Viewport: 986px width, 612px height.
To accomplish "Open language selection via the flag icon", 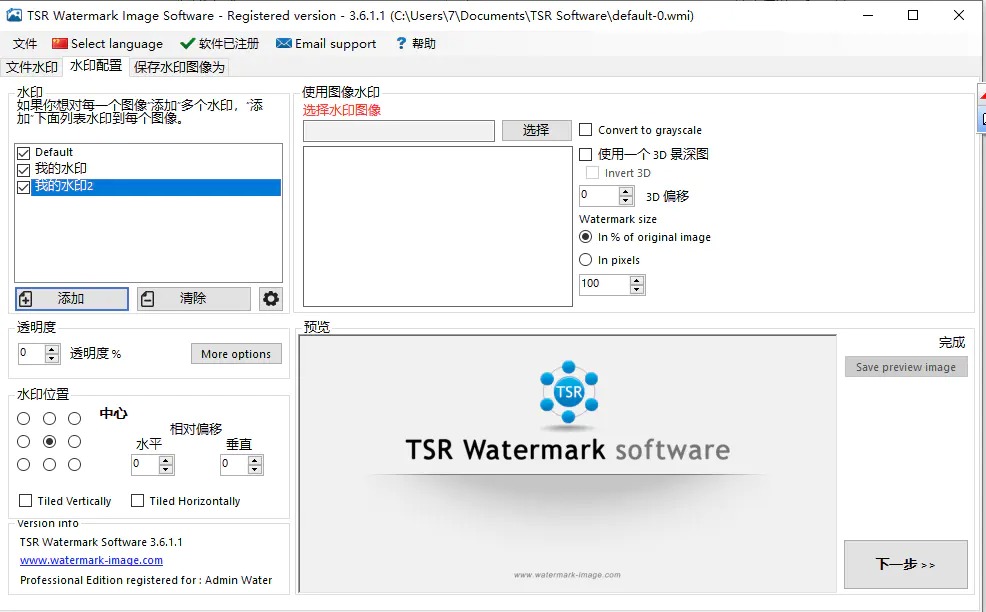I will (60, 43).
